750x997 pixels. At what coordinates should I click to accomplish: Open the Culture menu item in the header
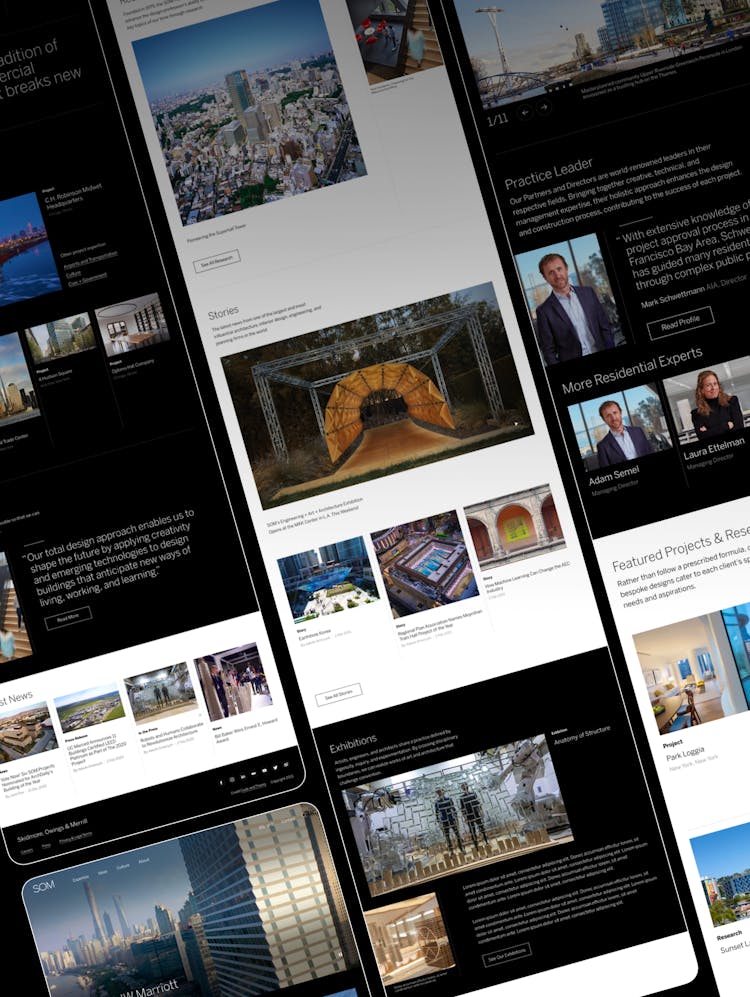[x=123, y=868]
